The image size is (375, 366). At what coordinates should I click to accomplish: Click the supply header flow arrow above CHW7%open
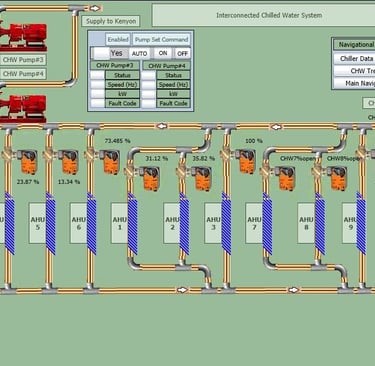[276, 127]
